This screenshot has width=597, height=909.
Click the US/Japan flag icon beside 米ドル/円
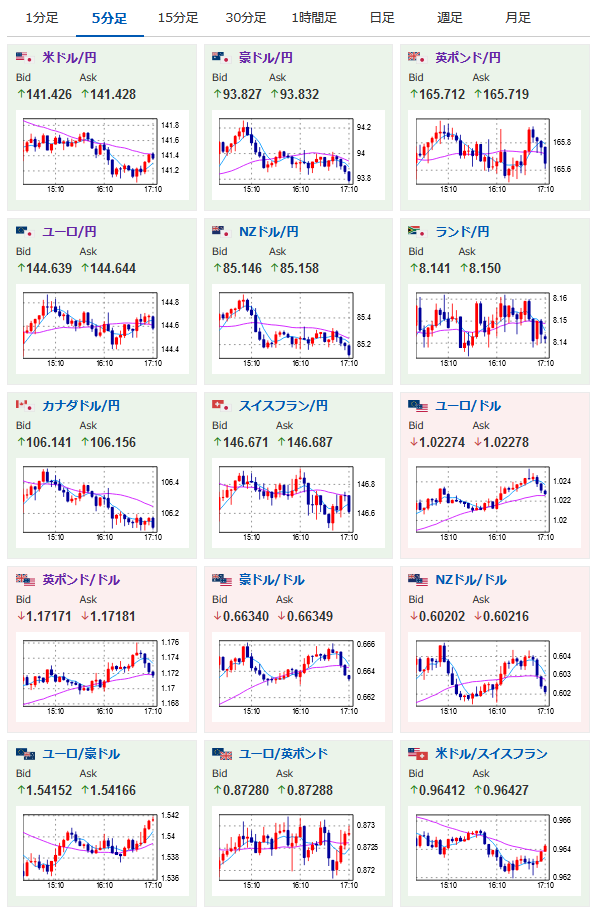tap(24, 57)
